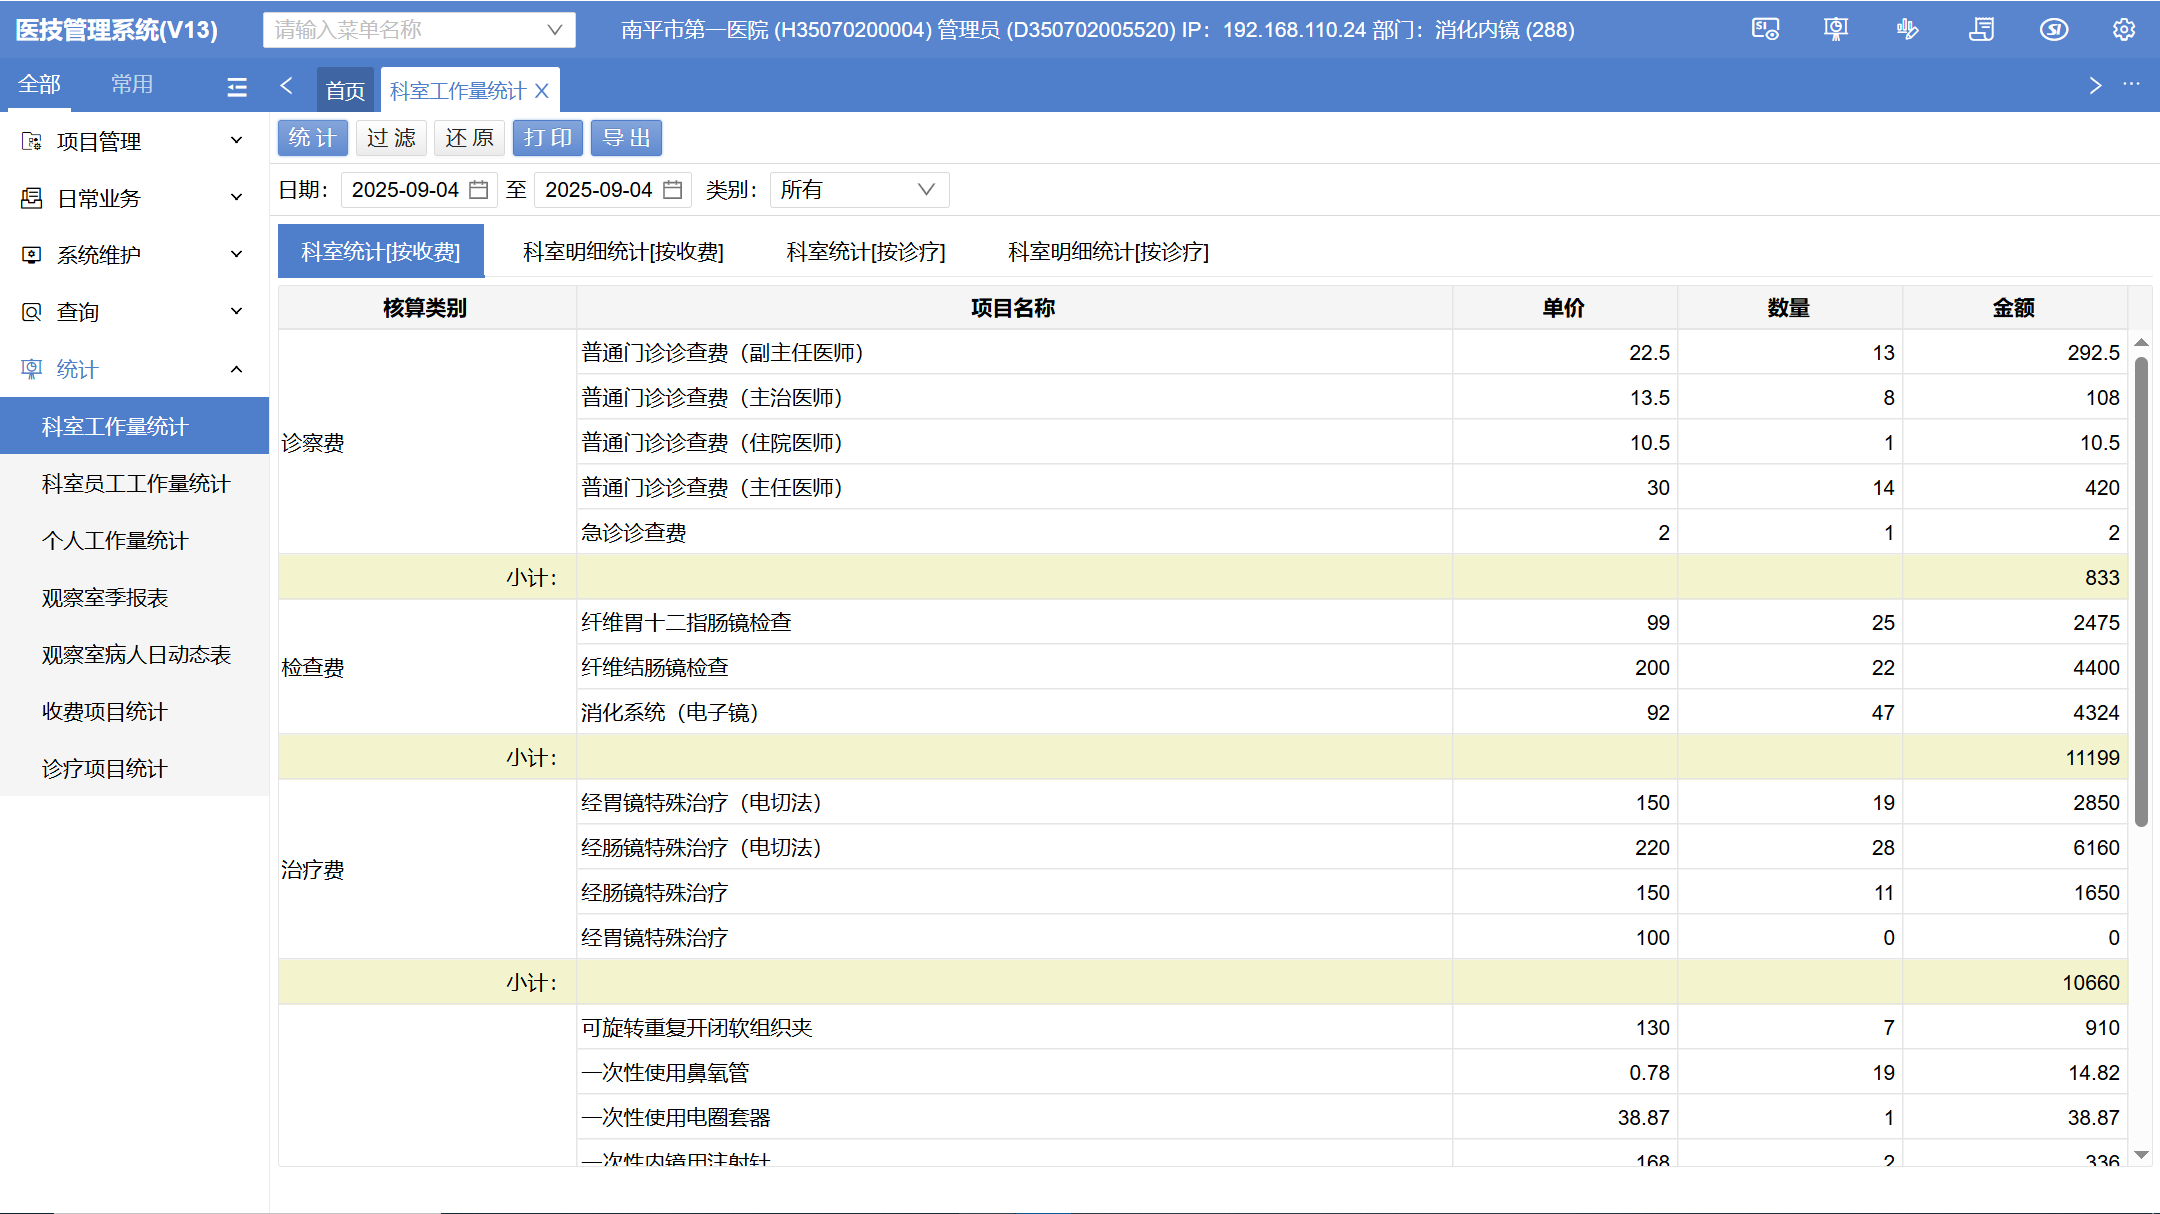Click the 导出 button
The width and height of the screenshot is (2160, 1214).
click(x=626, y=138)
